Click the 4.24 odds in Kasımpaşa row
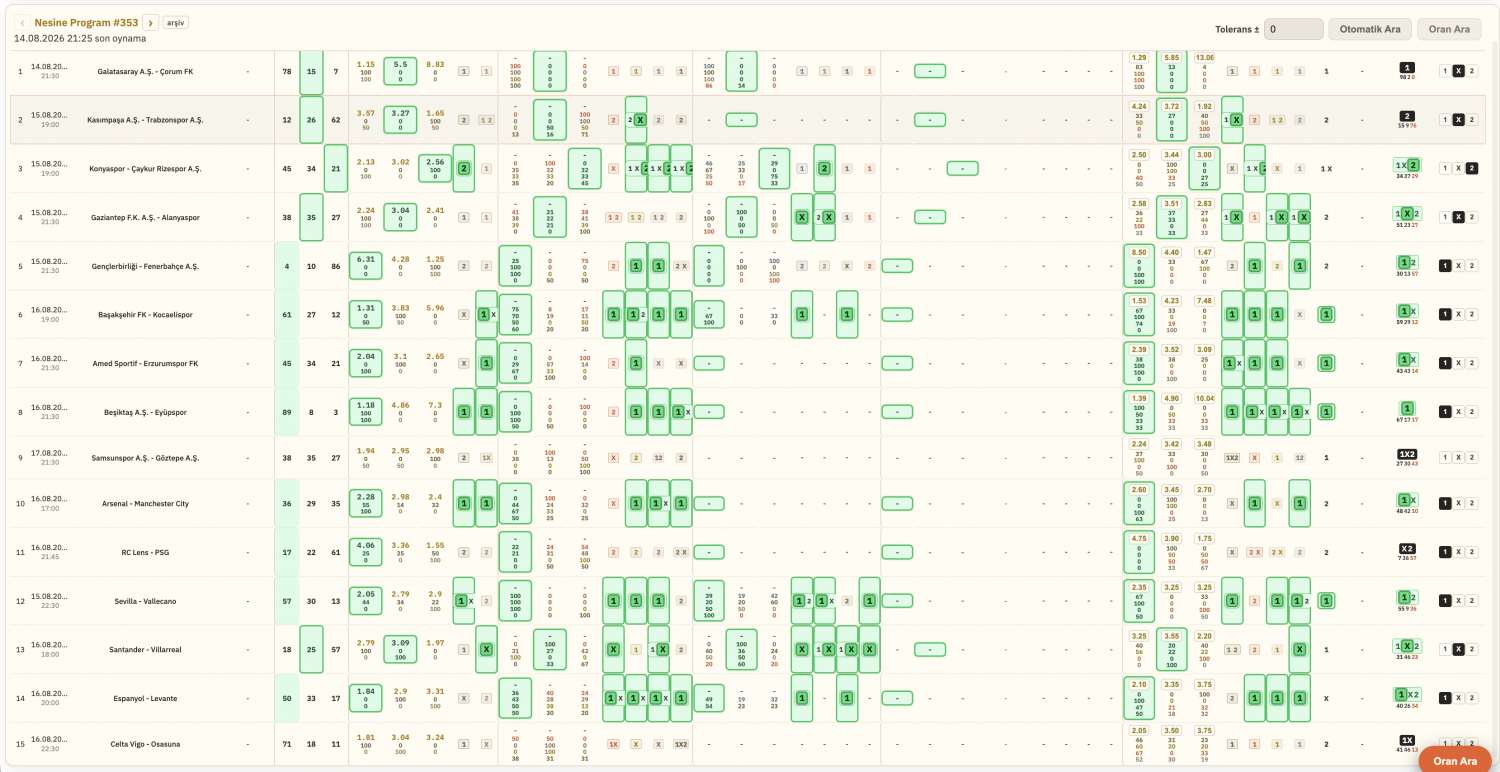The image size is (1500, 772). point(1139,106)
